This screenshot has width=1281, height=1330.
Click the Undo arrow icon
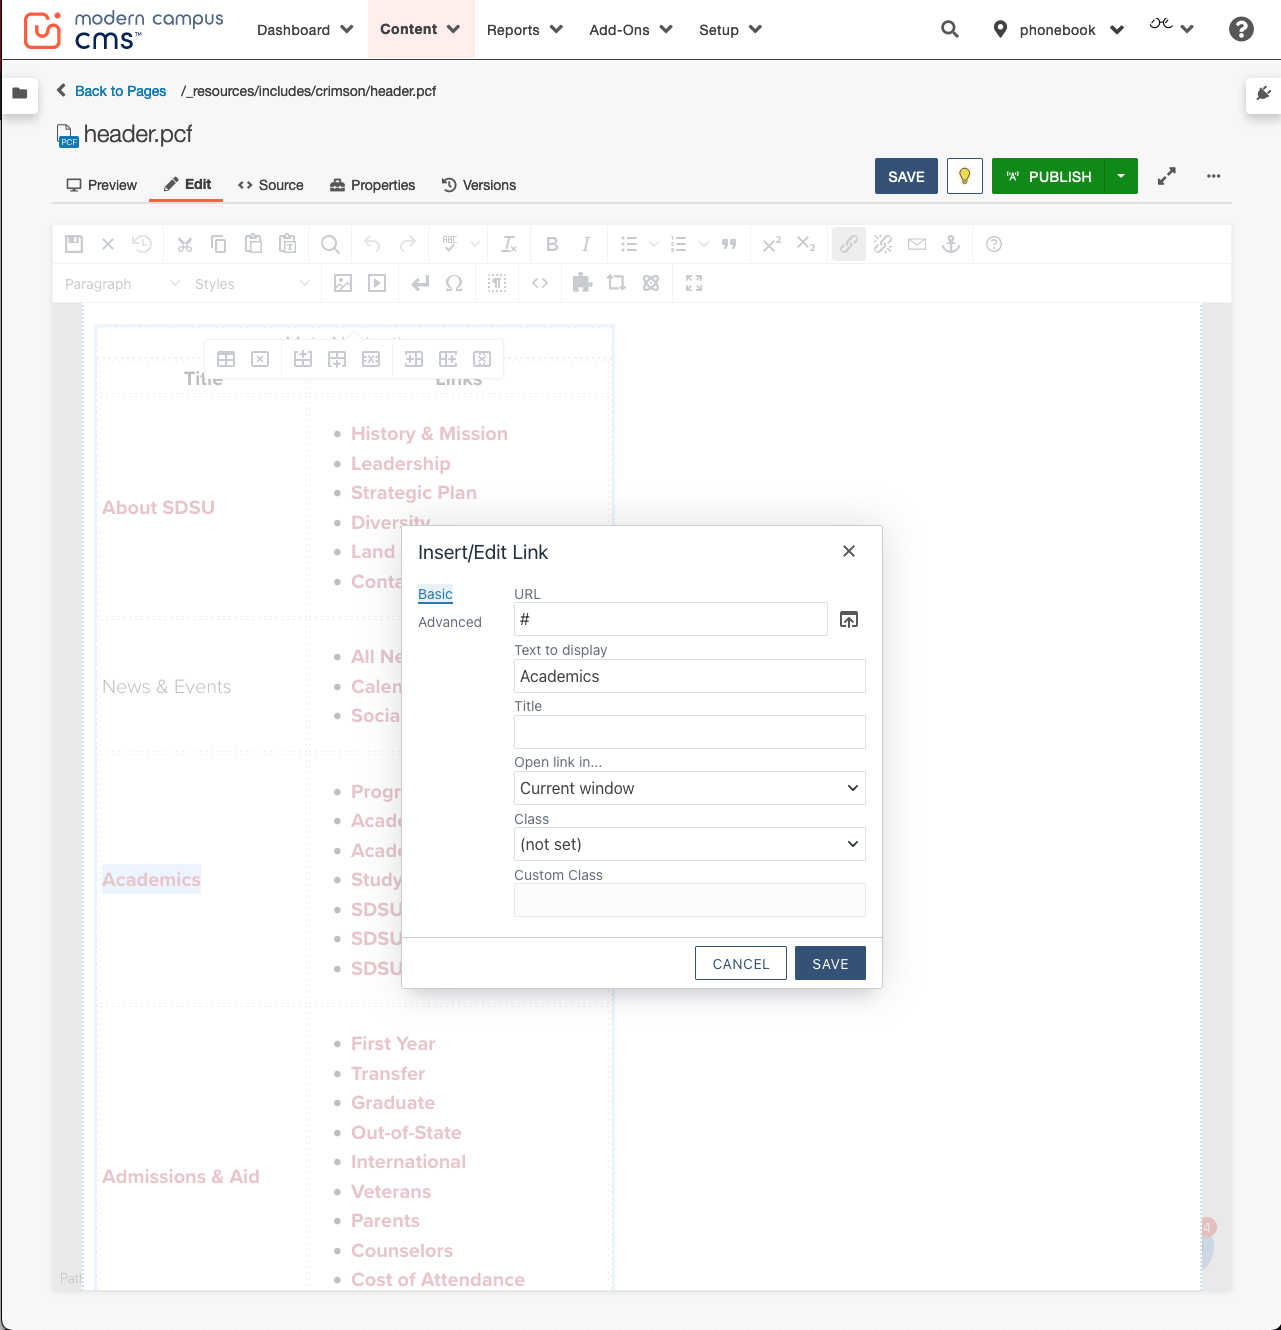373,244
